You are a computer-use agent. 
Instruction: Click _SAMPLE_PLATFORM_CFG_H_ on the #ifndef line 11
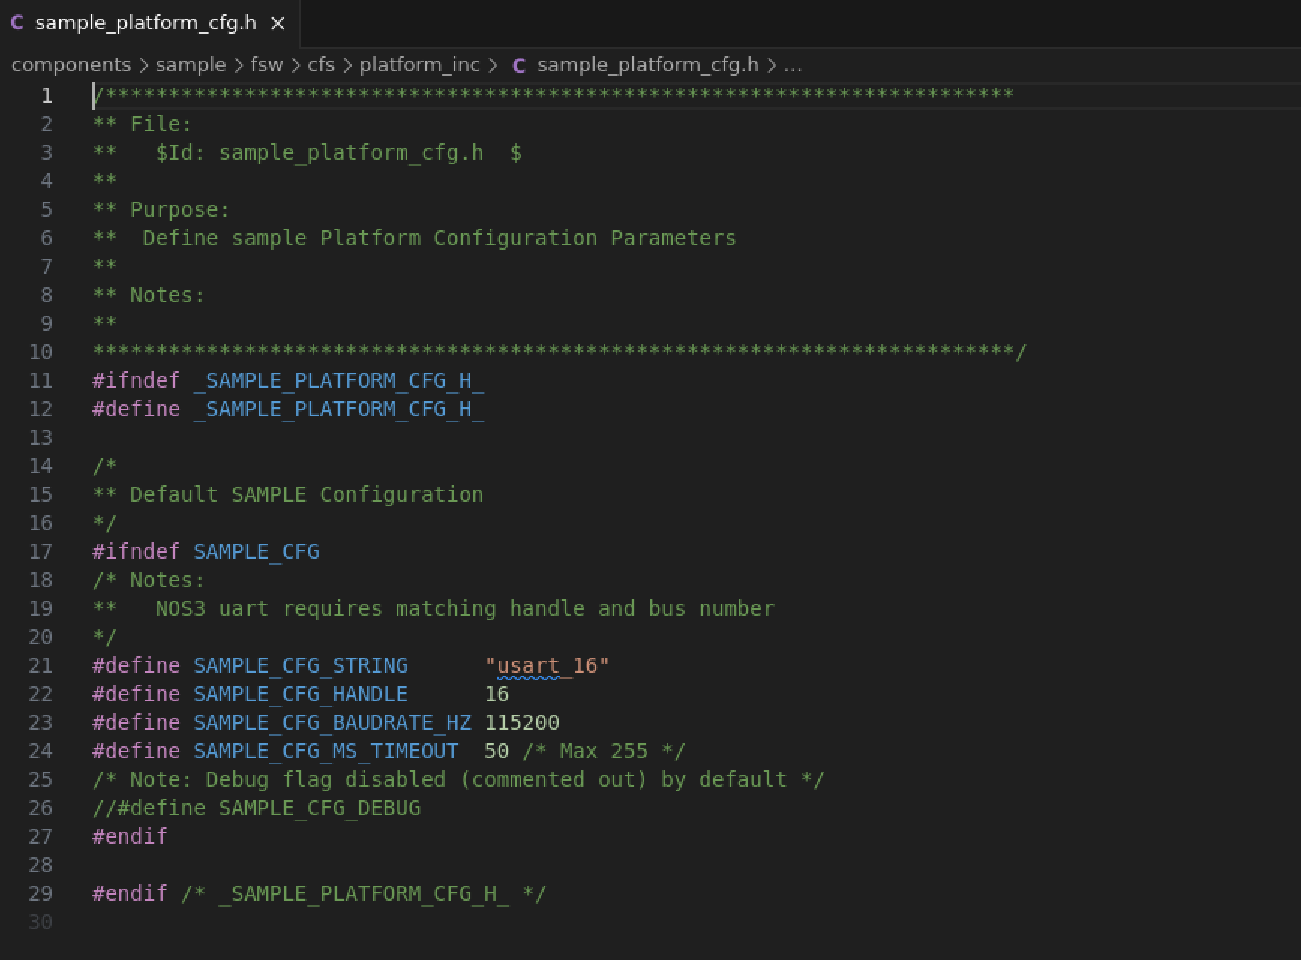coord(339,381)
